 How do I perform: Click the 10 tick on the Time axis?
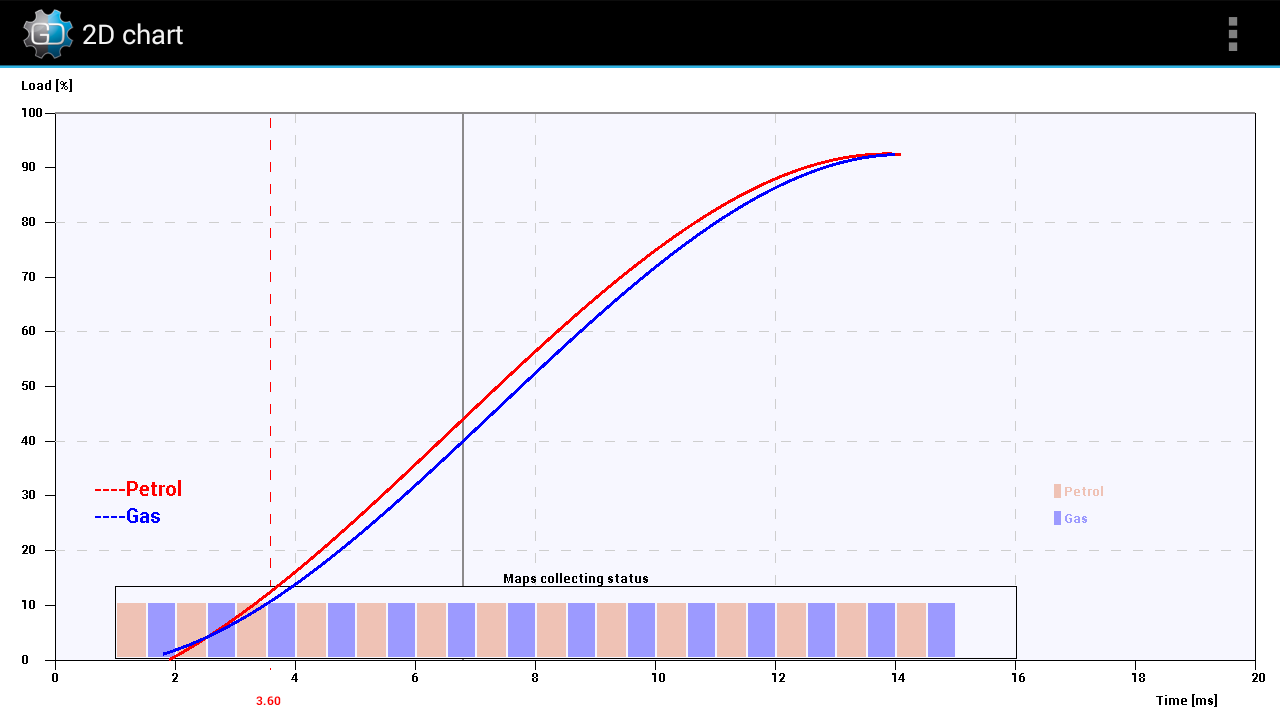[655, 677]
